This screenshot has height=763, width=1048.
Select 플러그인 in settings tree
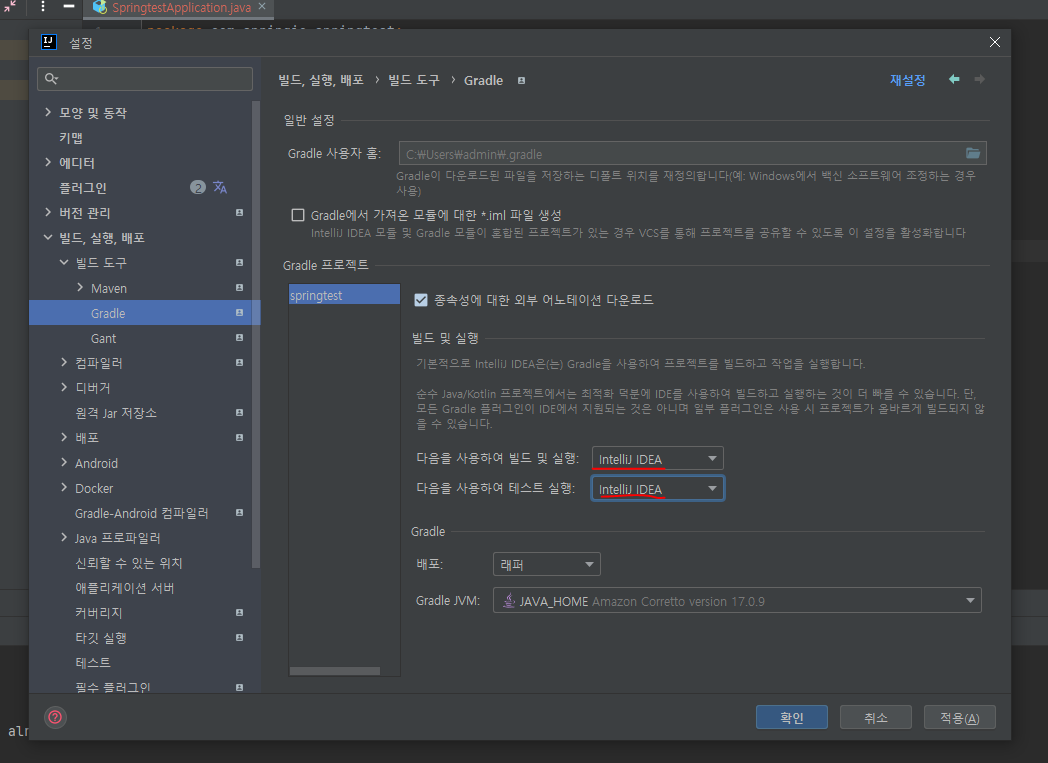pyautogui.click(x=83, y=188)
